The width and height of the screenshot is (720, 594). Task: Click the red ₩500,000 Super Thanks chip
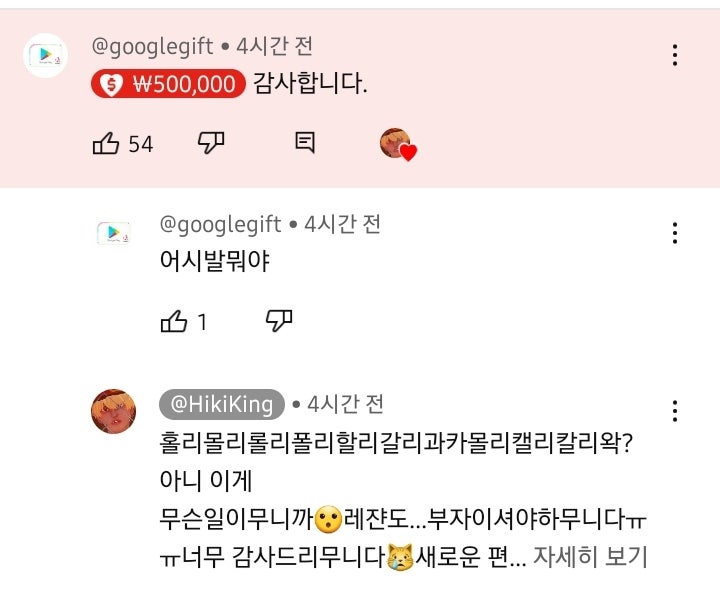(168, 85)
